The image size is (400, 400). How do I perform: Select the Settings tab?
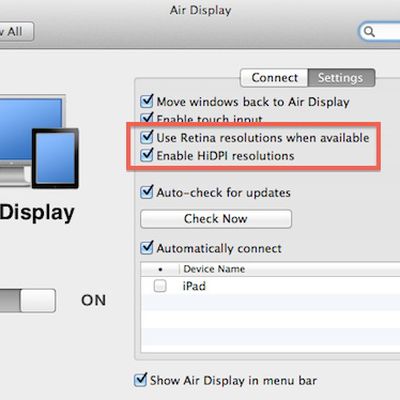point(341,78)
